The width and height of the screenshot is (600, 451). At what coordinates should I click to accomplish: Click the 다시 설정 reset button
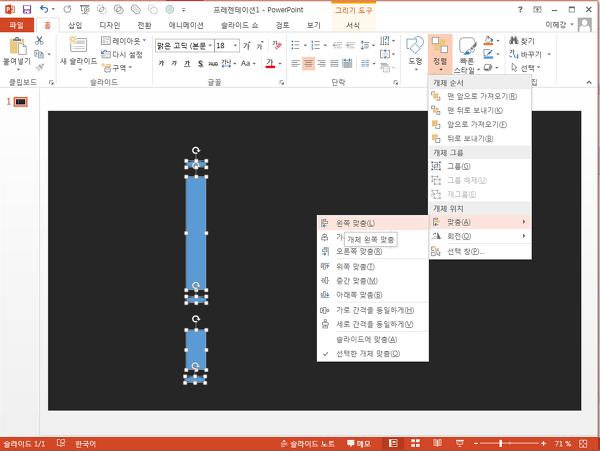point(122,54)
